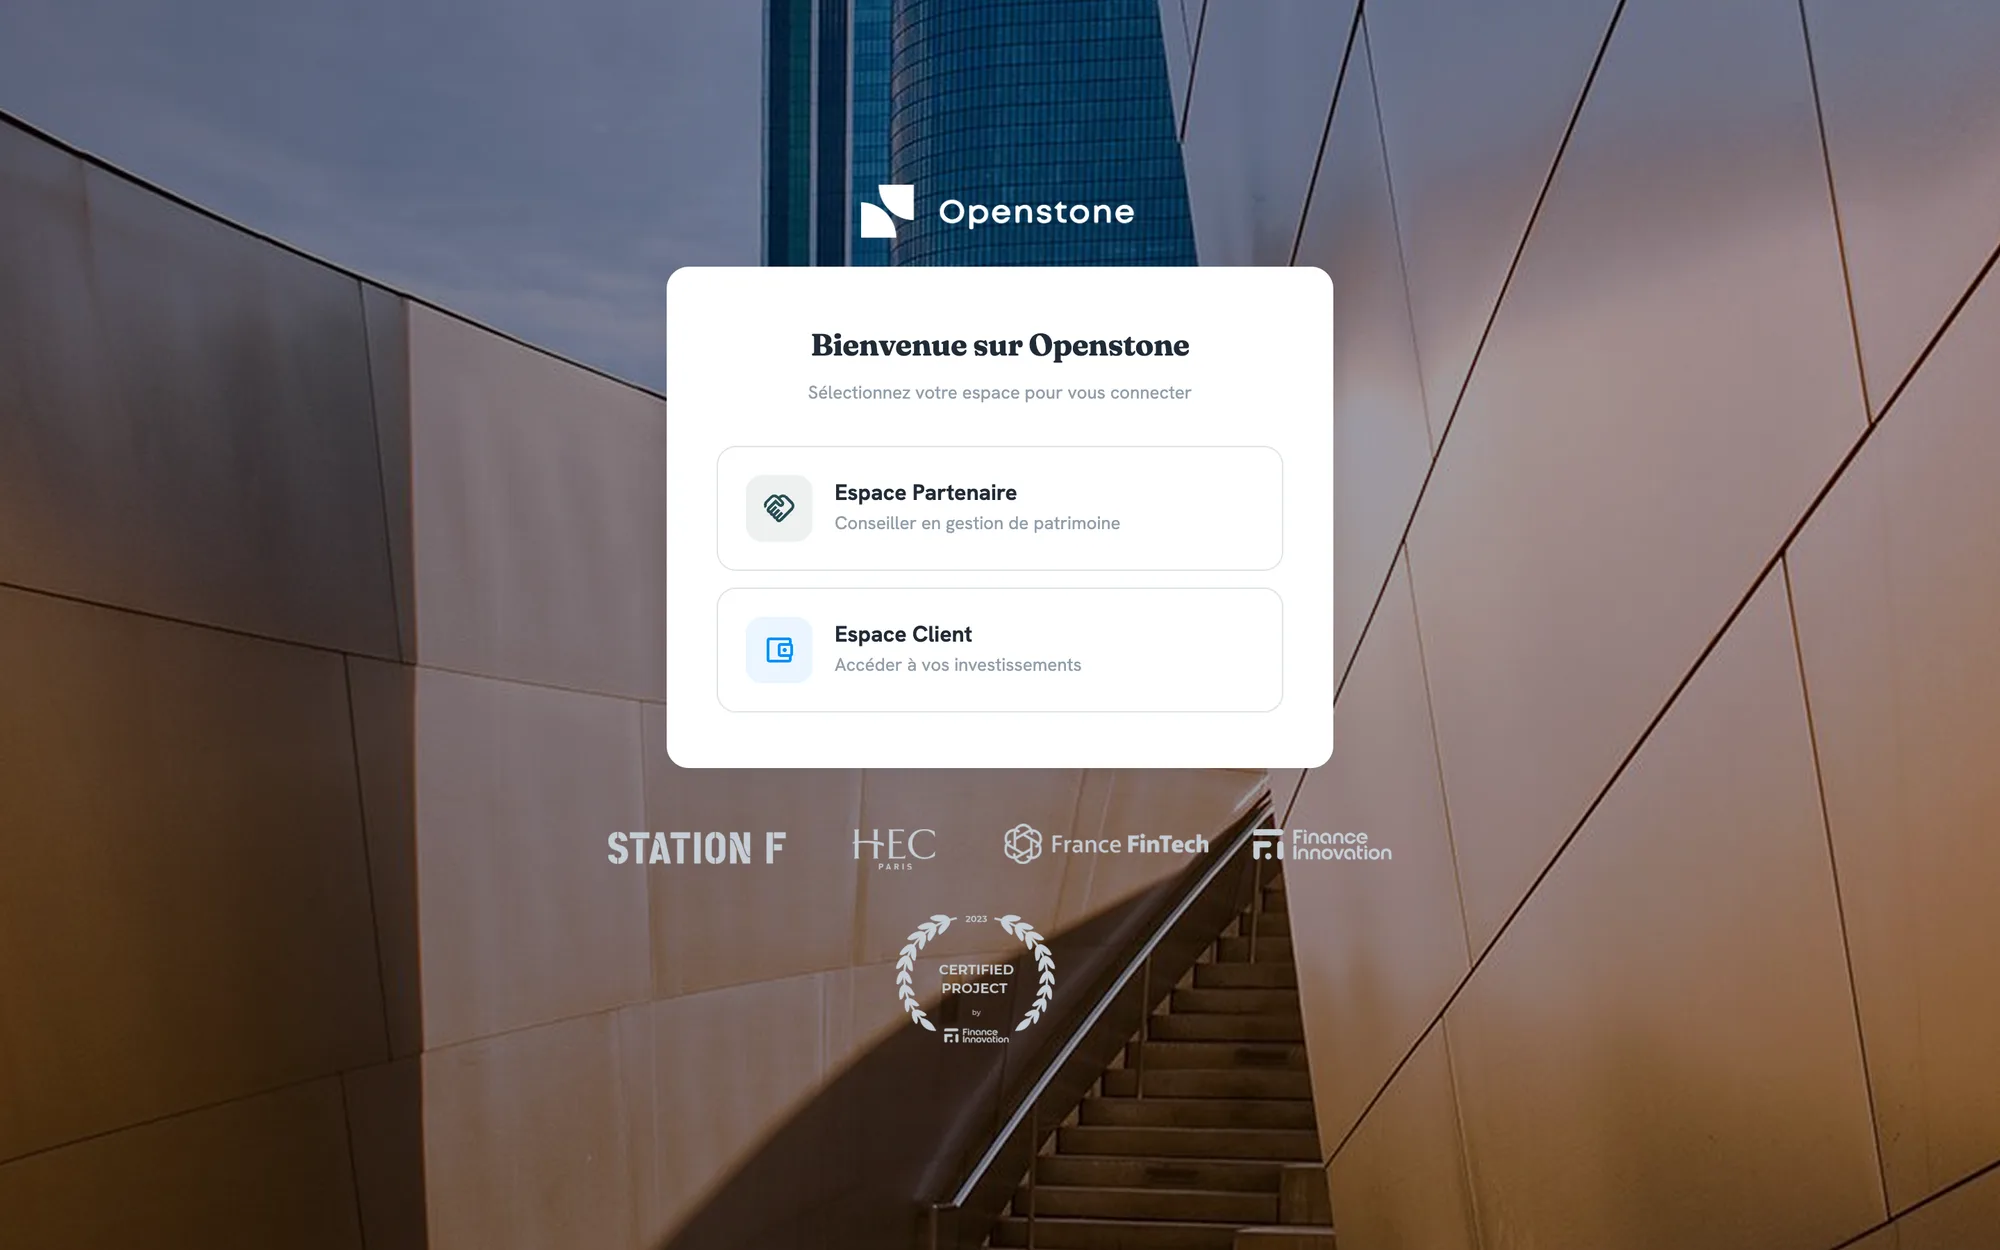Click 'Sélectionnez votre espace pour vous connecter' text
The height and width of the screenshot is (1250, 2000).
1000,393
